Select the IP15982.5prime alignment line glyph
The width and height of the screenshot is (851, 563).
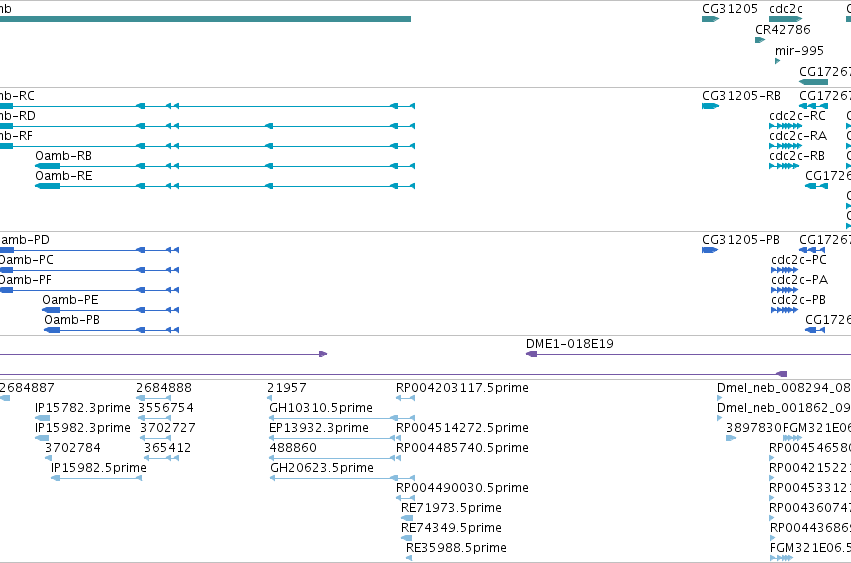pos(97,478)
